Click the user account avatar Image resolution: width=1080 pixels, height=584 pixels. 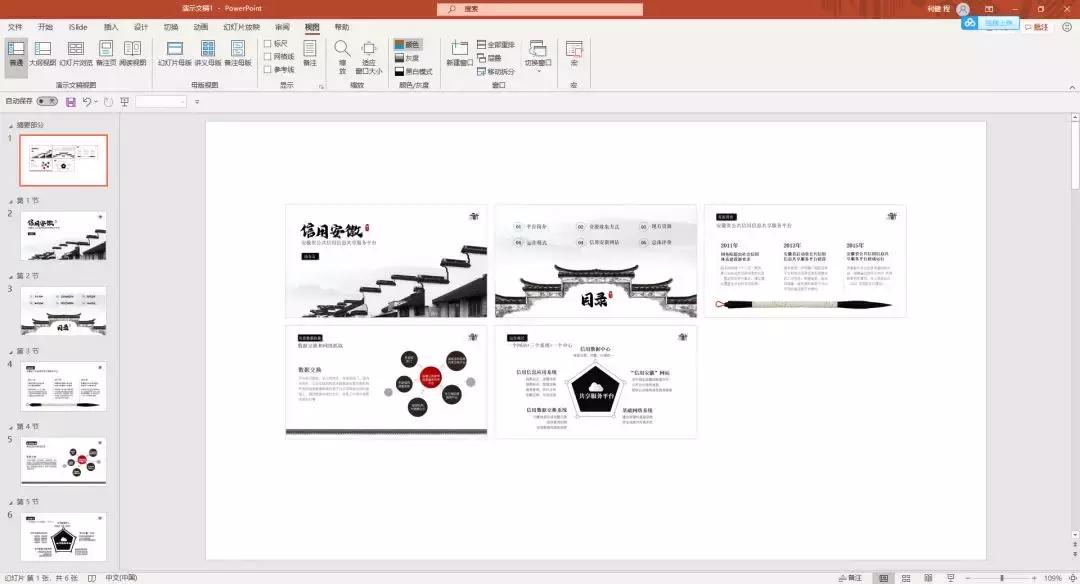(963, 9)
